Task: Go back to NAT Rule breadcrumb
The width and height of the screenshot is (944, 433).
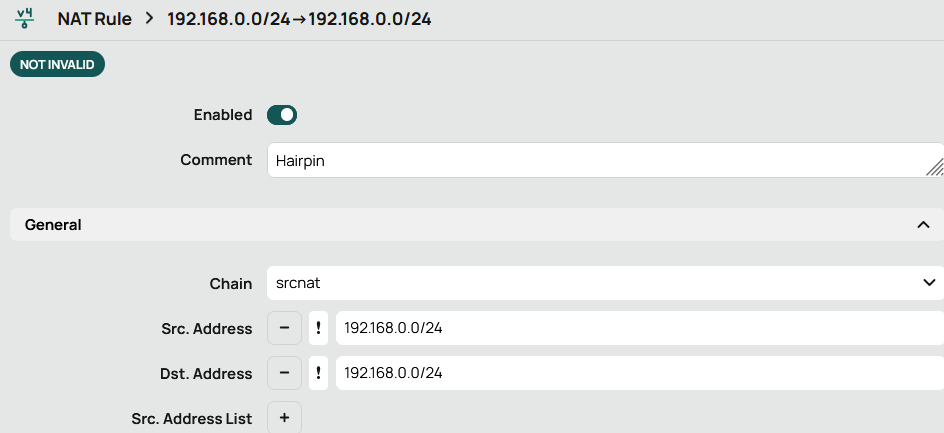Action: pos(94,19)
